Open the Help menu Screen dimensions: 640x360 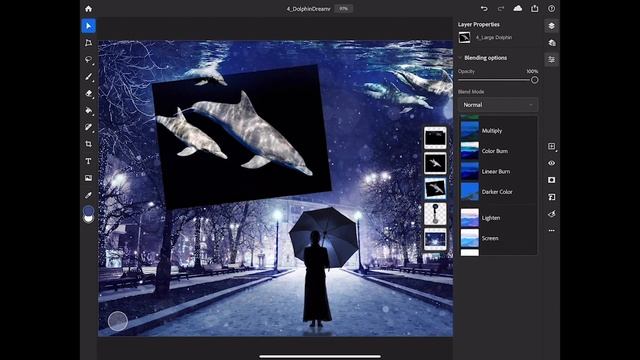[551, 9]
